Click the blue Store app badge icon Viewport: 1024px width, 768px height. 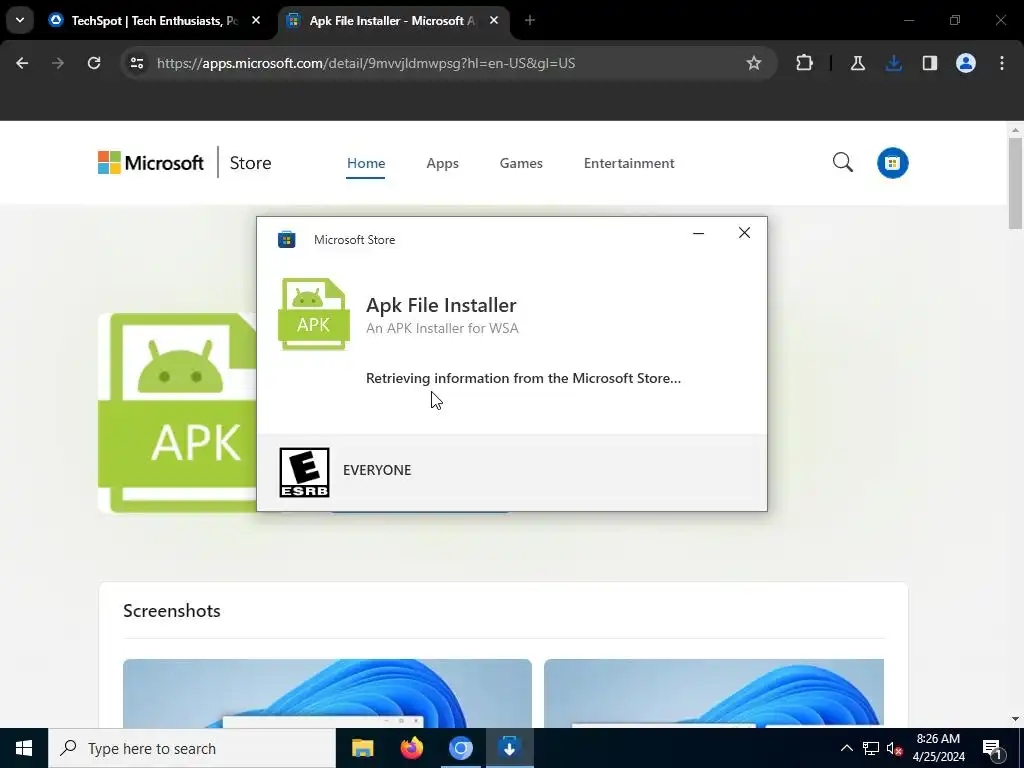pyautogui.click(x=892, y=163)
